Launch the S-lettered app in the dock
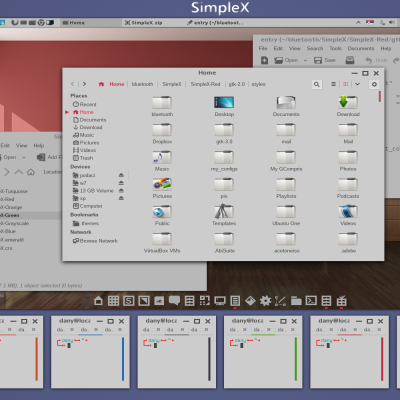The image size is (400, 400). 129,301
